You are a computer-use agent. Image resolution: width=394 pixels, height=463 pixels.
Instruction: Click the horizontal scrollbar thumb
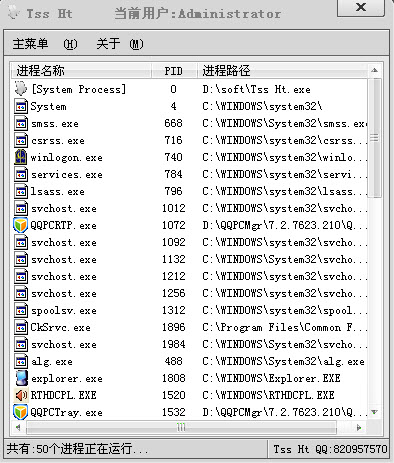point(181,427)
